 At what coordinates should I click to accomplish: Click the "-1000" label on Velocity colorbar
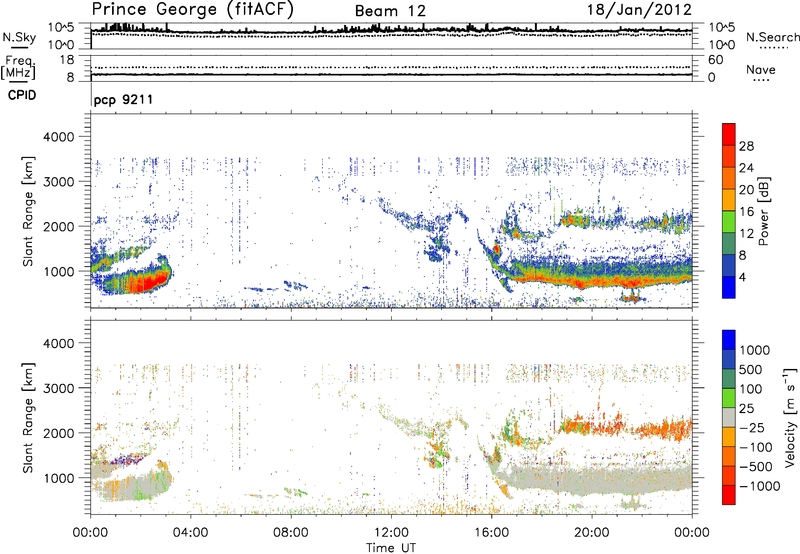760,486
